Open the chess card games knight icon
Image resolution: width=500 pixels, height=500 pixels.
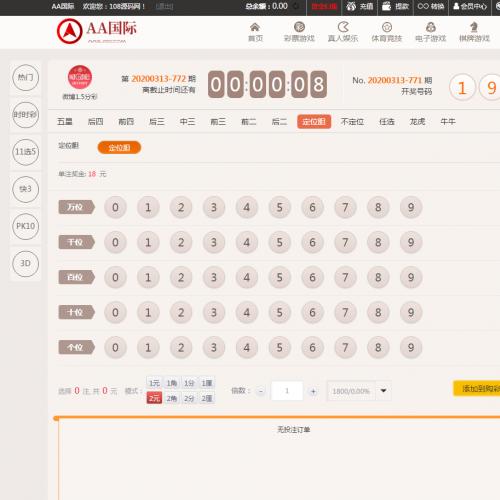[474, 27]
